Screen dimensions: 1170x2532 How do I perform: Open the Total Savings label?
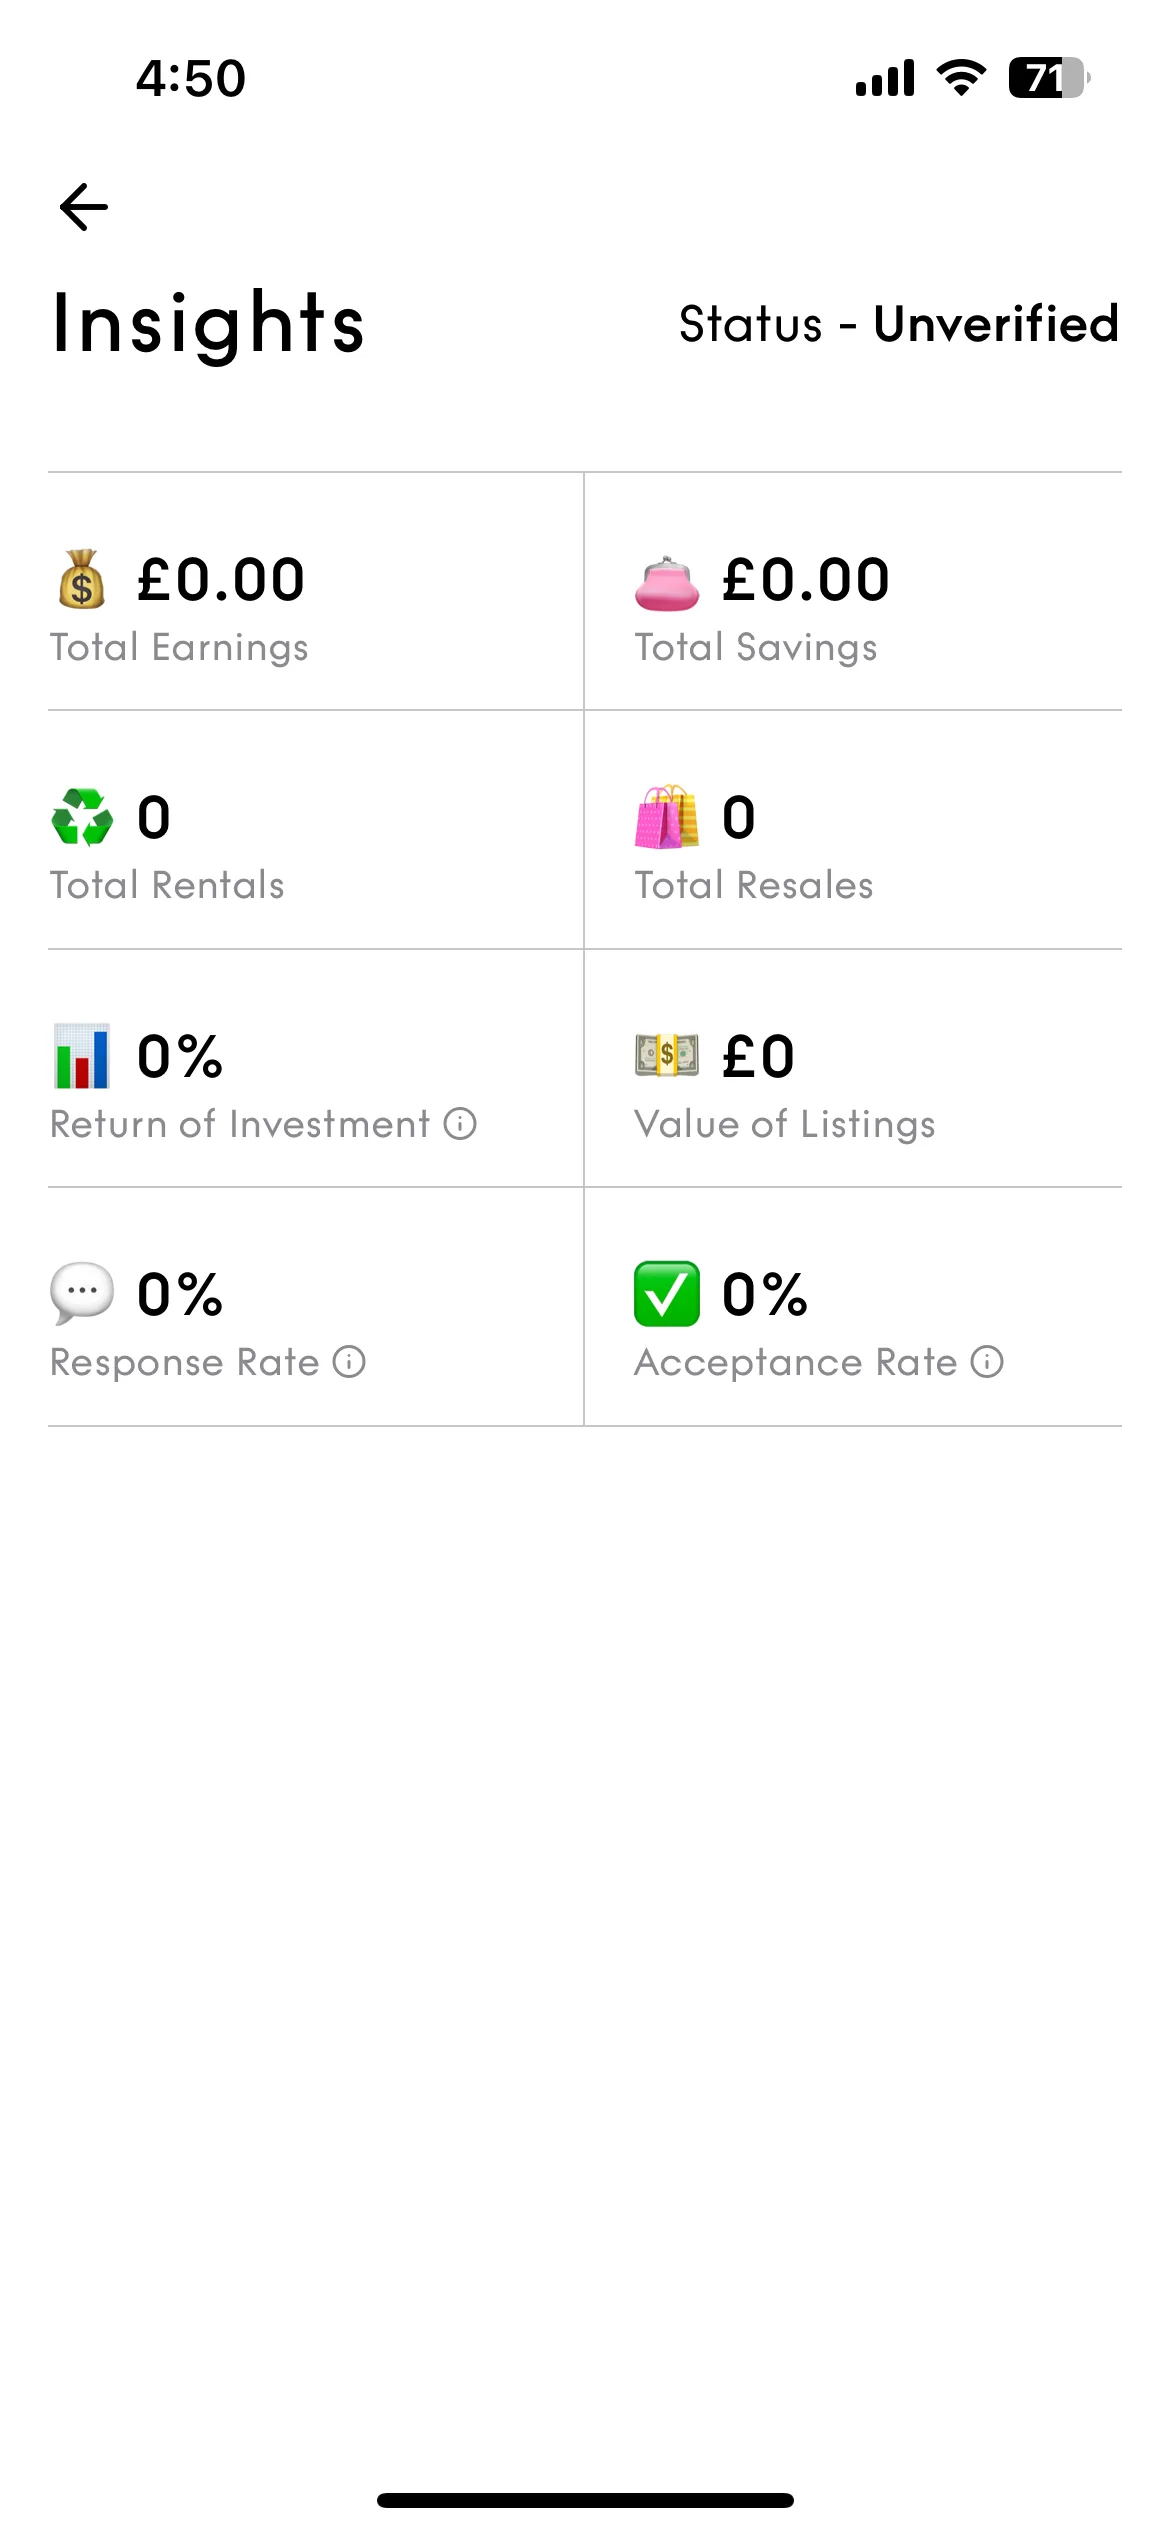[756, 648]
